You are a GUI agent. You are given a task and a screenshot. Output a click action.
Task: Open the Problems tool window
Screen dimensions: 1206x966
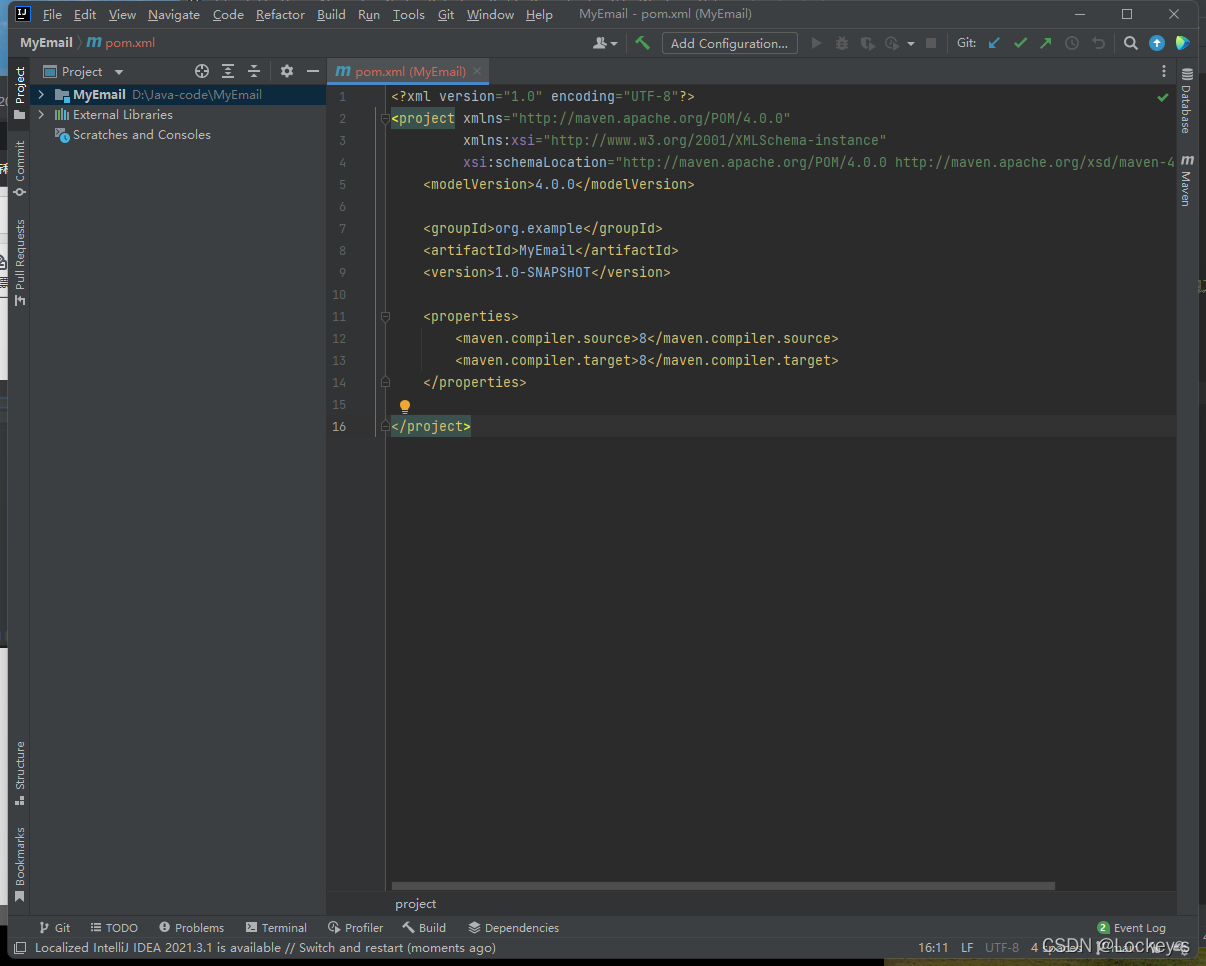pyautogui.click(x=191, y=928)
